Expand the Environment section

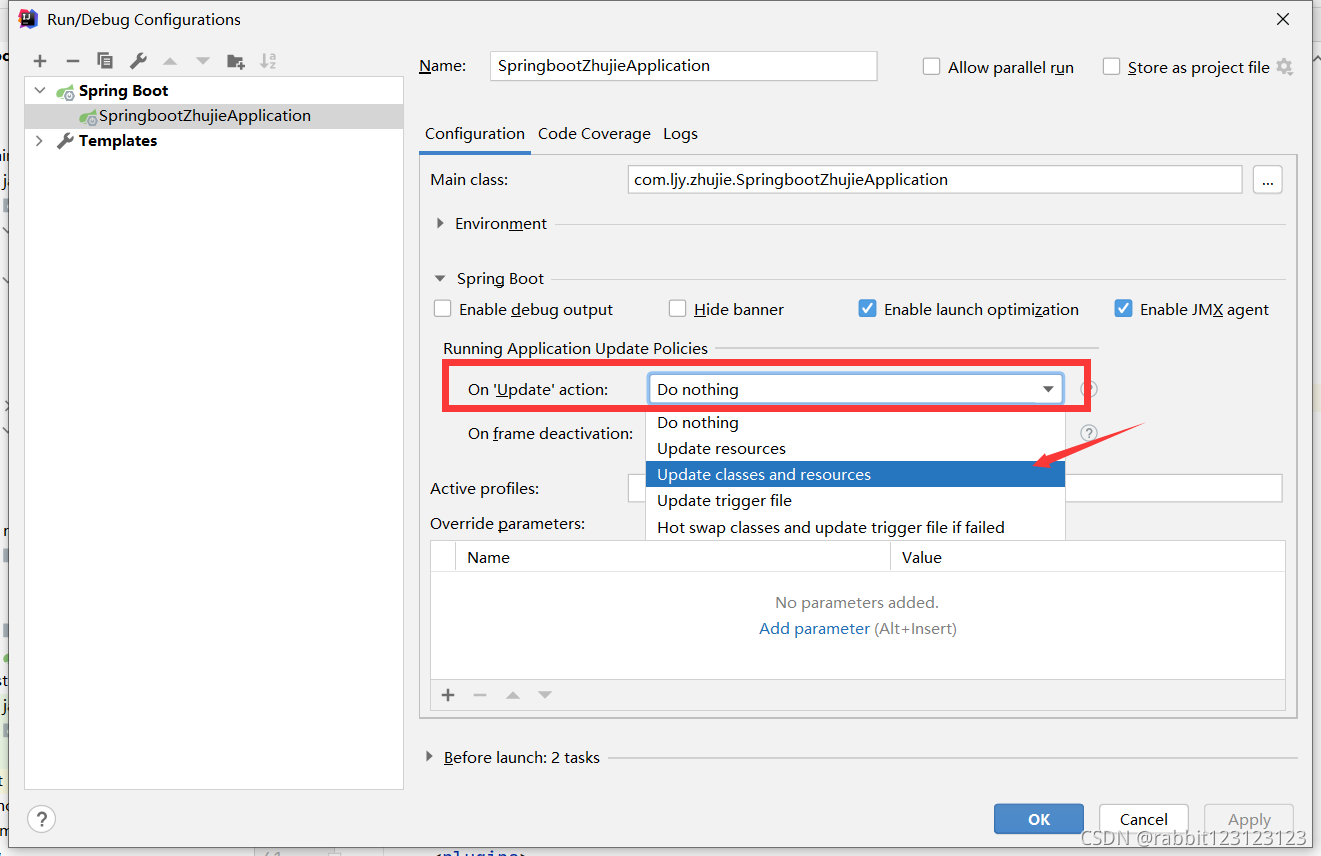(x=440, y=223)
